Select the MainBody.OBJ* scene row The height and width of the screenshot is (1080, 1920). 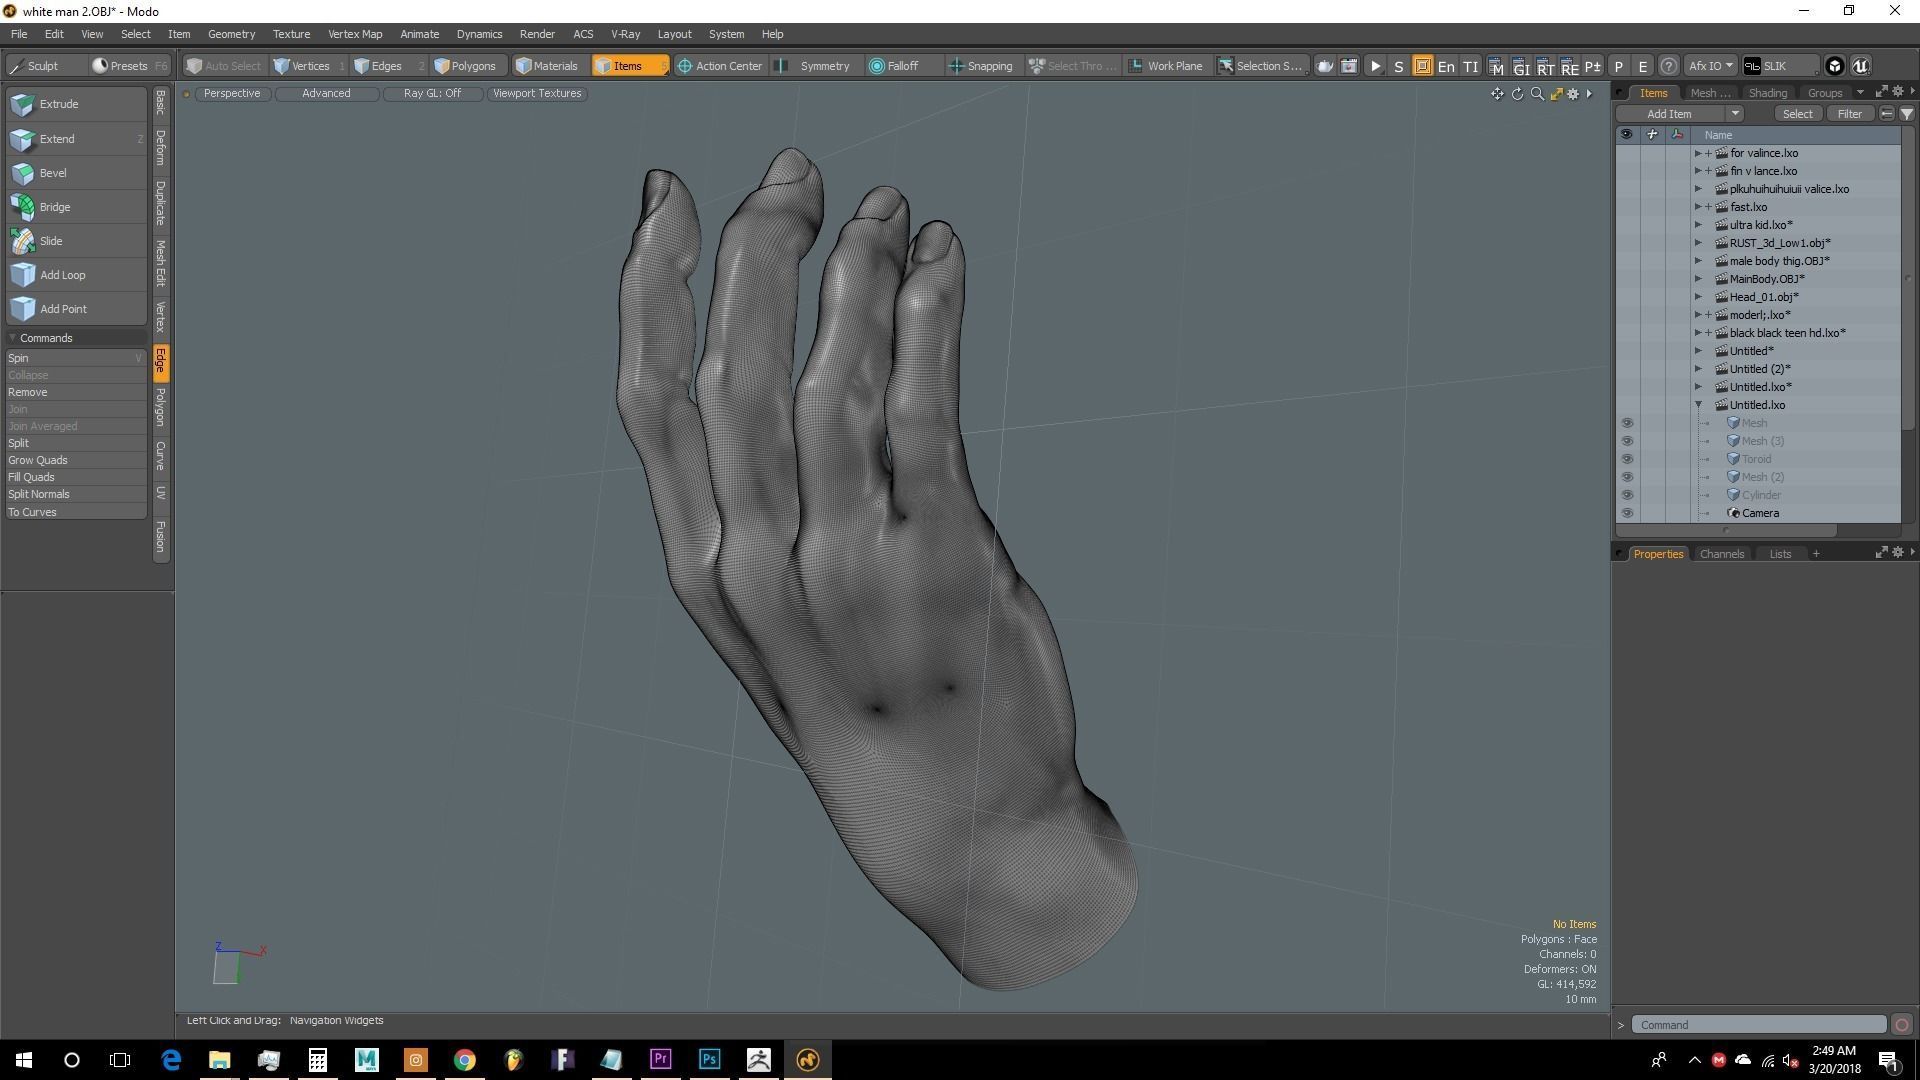[x=1758, y=279]
